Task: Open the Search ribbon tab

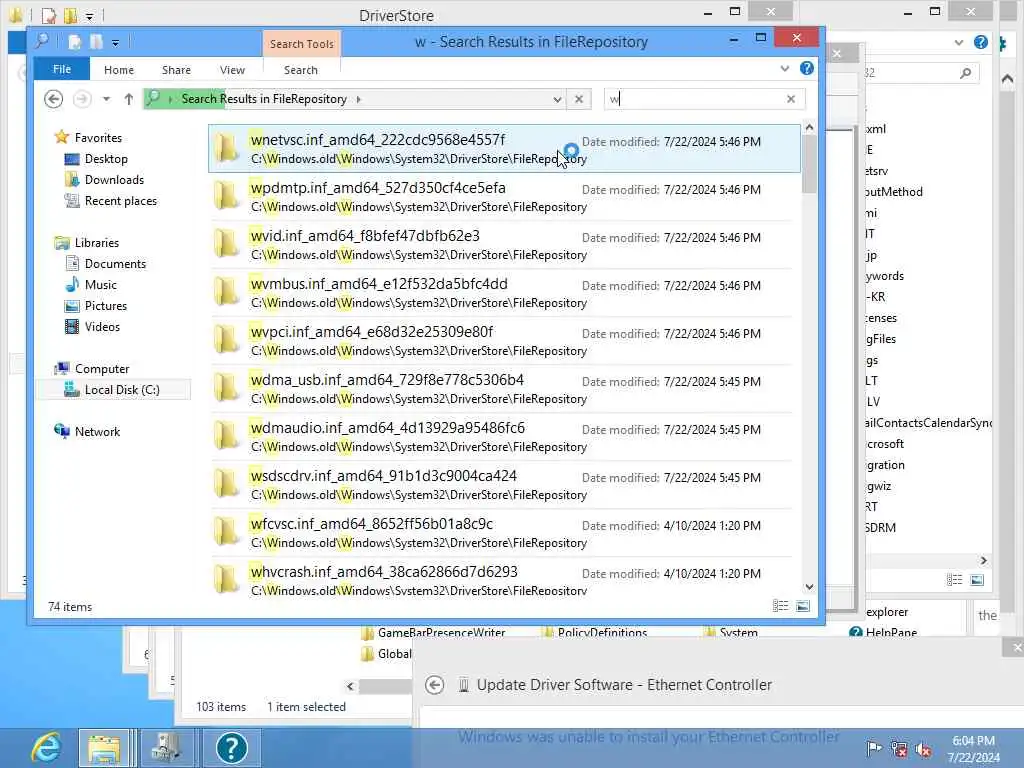Action: [x=300, y=70]
